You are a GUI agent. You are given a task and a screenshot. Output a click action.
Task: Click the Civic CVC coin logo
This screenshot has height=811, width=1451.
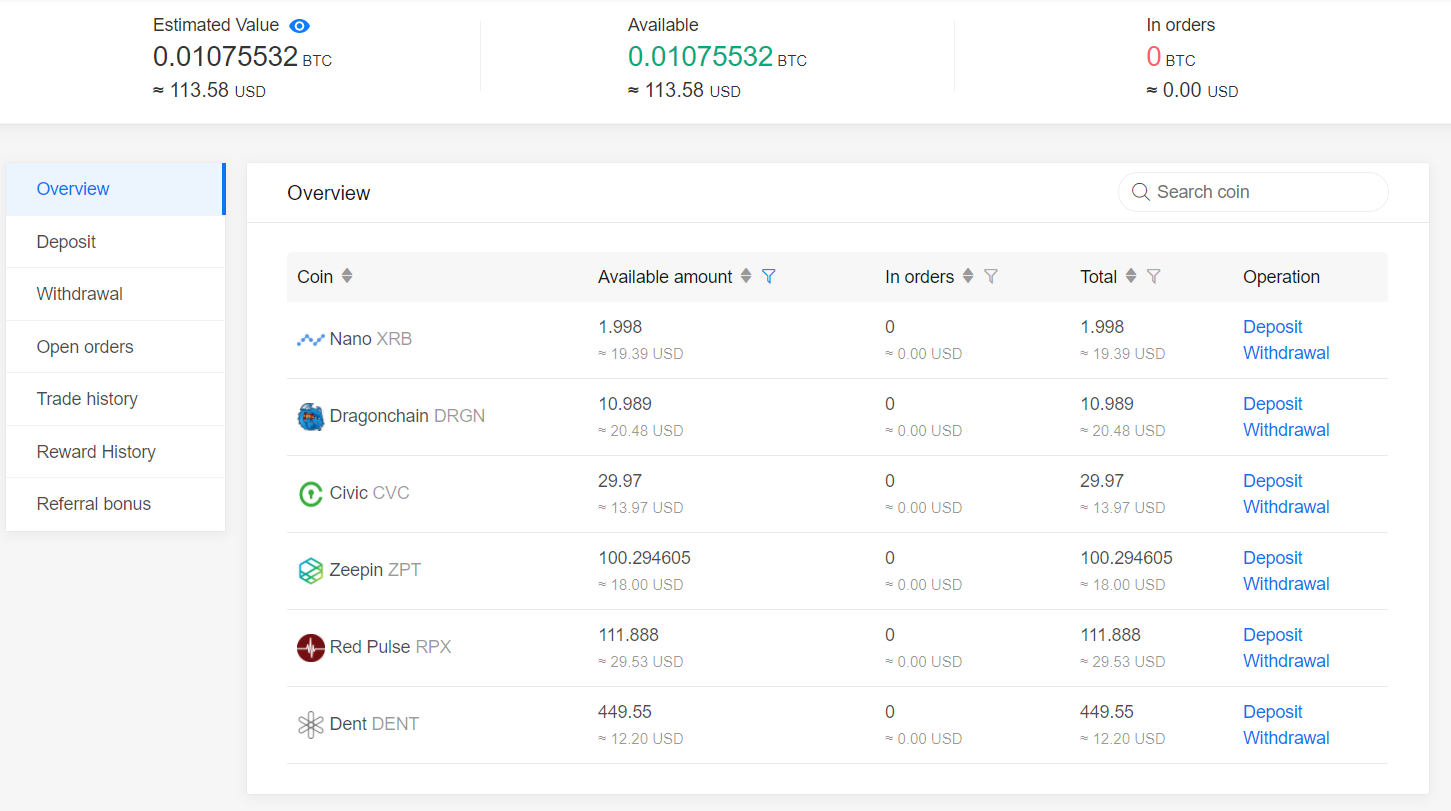tap(311, 494)
